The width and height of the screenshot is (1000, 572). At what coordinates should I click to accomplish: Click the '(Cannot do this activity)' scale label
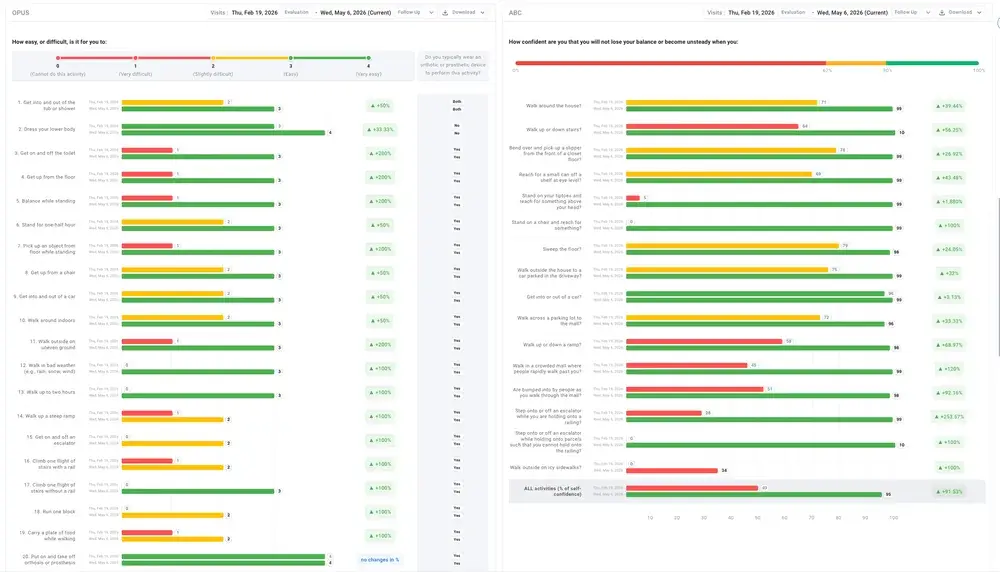coord(57,74)
